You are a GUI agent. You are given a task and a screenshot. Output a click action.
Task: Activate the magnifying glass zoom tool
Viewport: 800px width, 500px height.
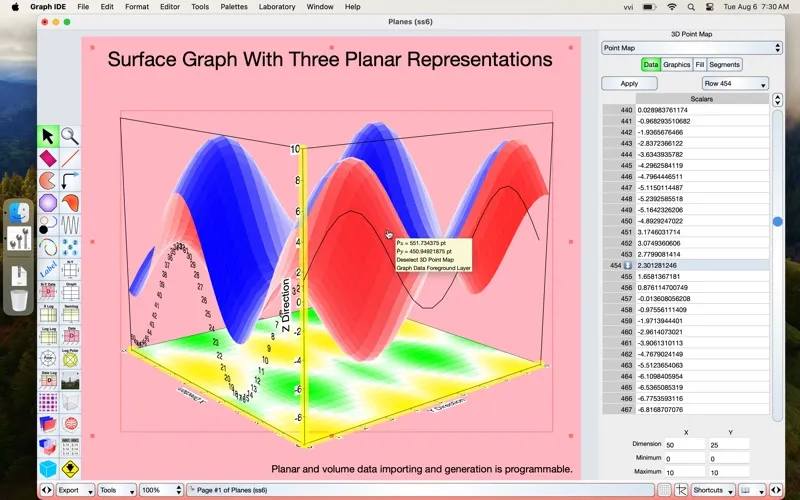tap(70, 136)
